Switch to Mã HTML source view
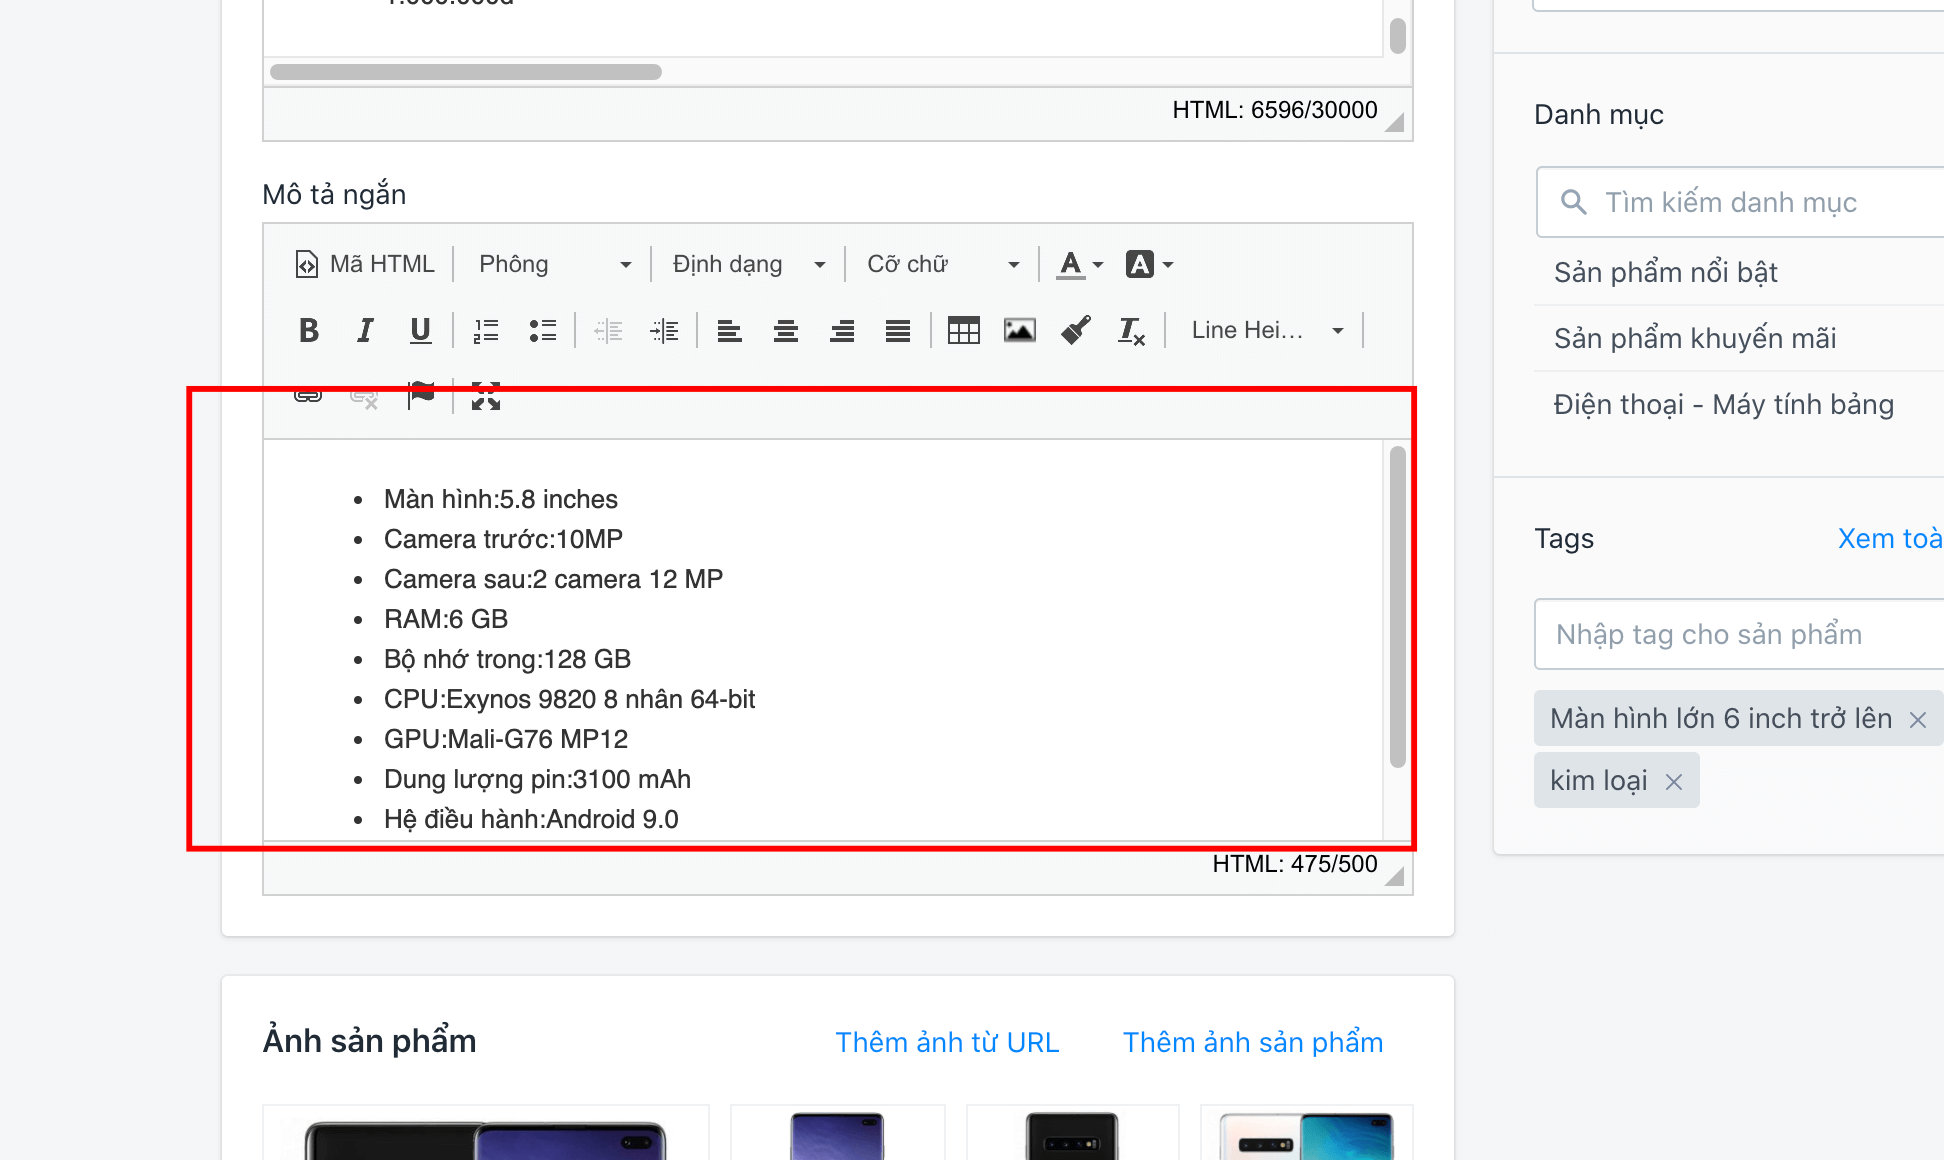This screenshot has width=1944, height=1160. [365, 264]
